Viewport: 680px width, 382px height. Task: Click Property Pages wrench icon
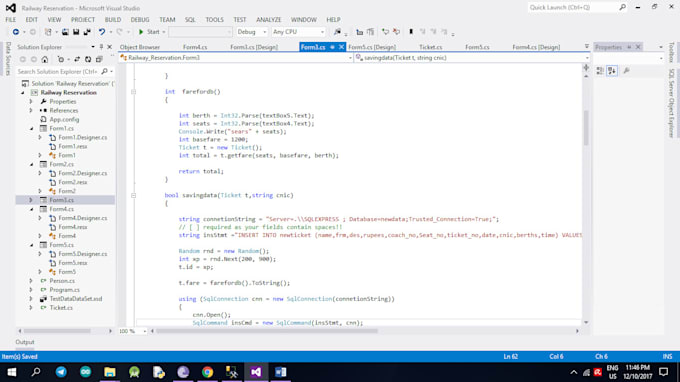click(x=627, y=71)
